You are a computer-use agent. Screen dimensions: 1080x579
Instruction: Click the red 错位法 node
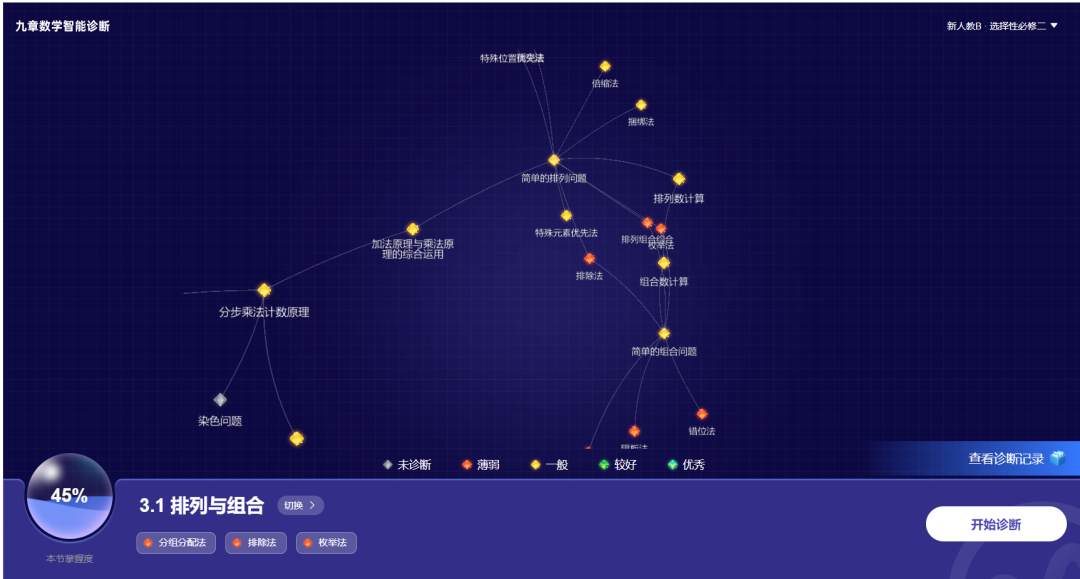tap(702, 414)
